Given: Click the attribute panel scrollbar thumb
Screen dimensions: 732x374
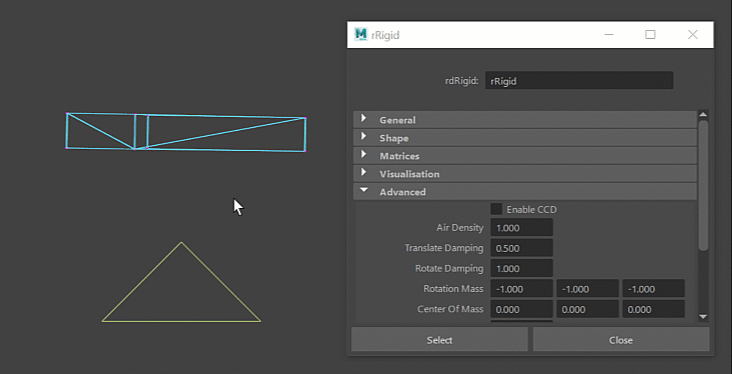Looking at the screenshot, I should pyautogui.click(x=703, y=185).
